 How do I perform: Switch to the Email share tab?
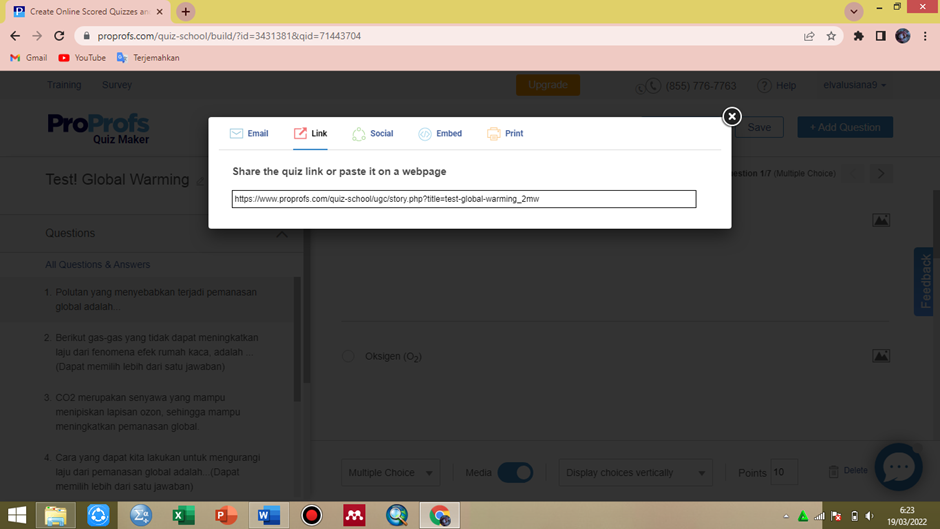tap(249, 133)
